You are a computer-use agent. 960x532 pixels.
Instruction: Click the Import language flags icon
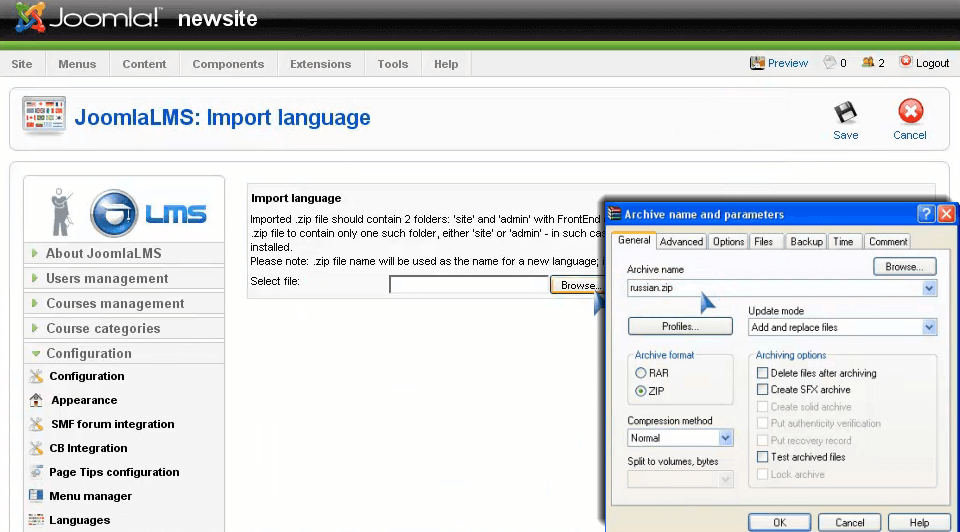pos(43,114)
